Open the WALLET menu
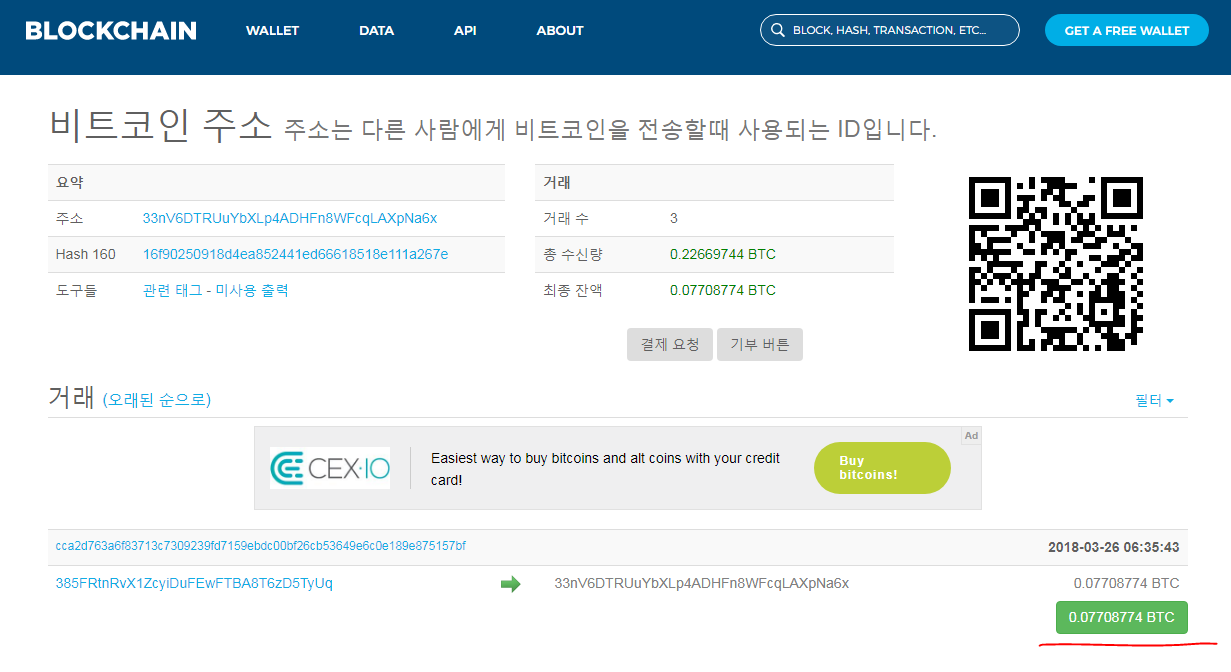The height and width of the screenshot is (672, 1231). (271, 30)
